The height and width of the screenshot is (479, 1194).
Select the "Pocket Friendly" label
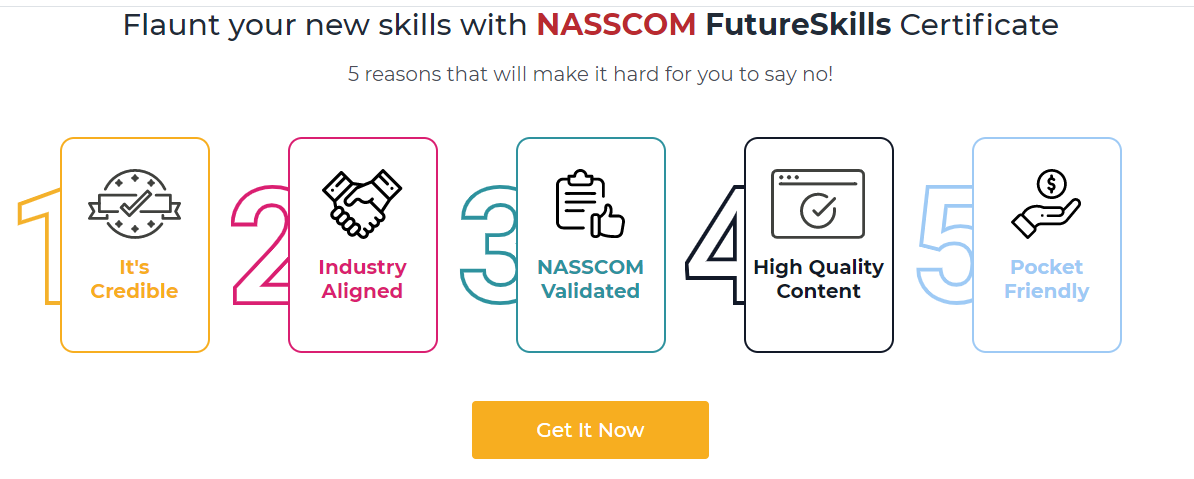tap(1046, 279)
